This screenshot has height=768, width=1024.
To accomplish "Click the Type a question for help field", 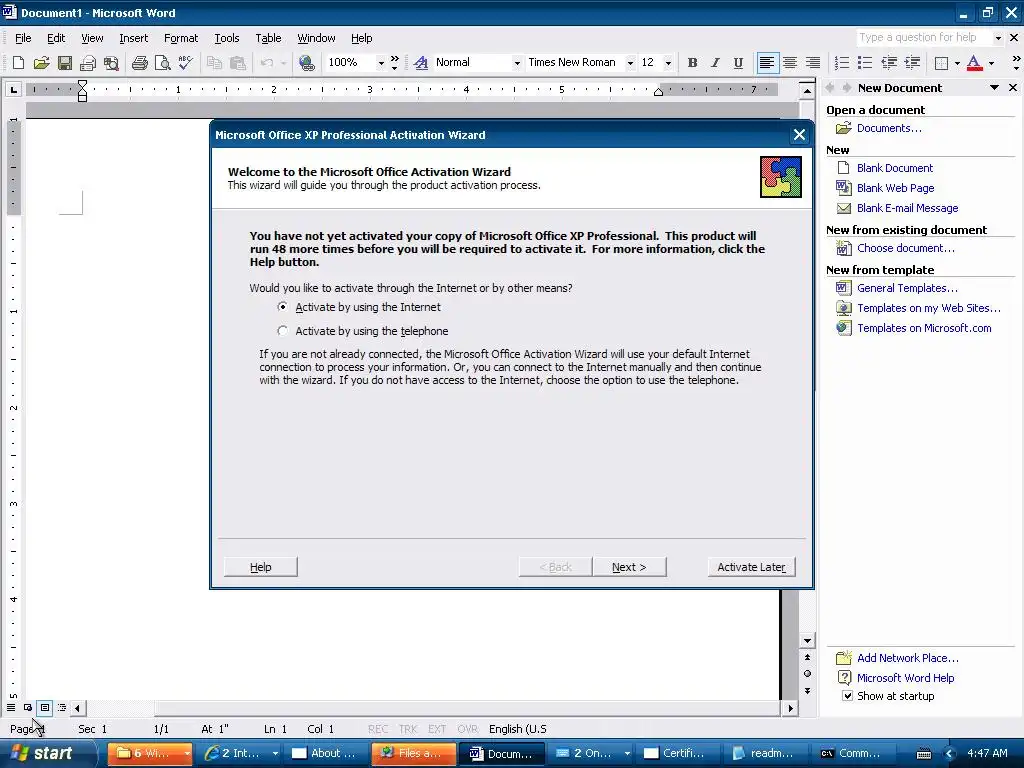I will point(923,38).
